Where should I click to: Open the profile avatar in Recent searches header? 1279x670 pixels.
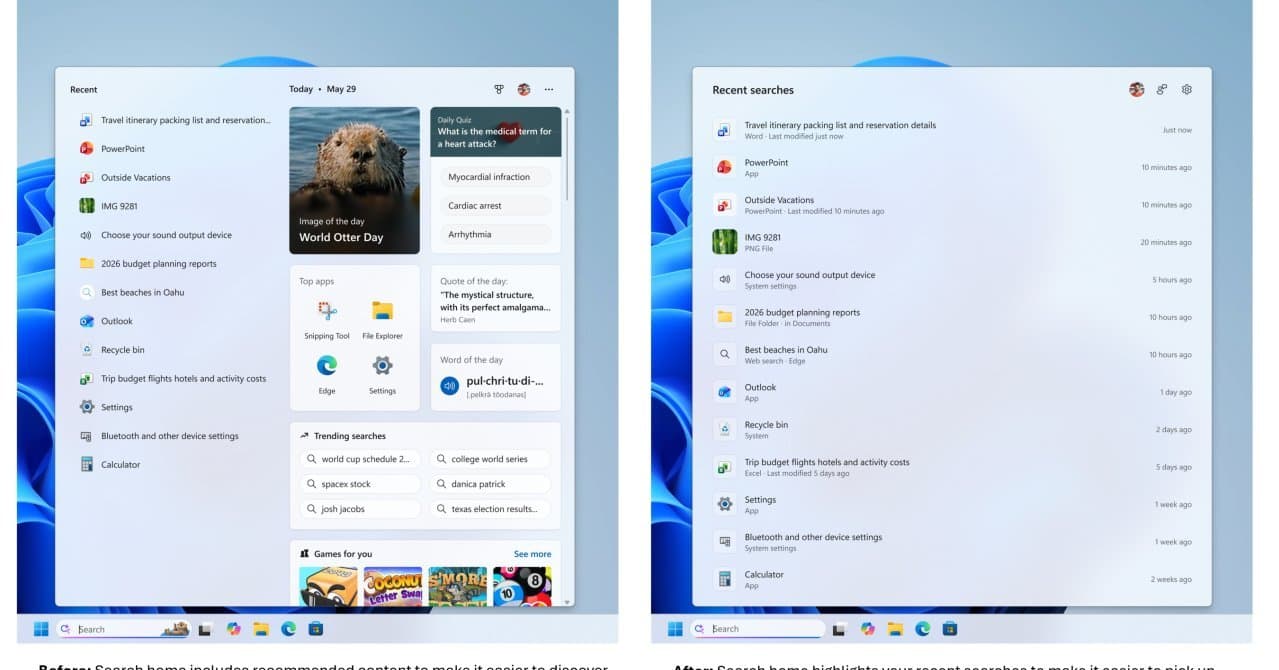click(1136, 89)
